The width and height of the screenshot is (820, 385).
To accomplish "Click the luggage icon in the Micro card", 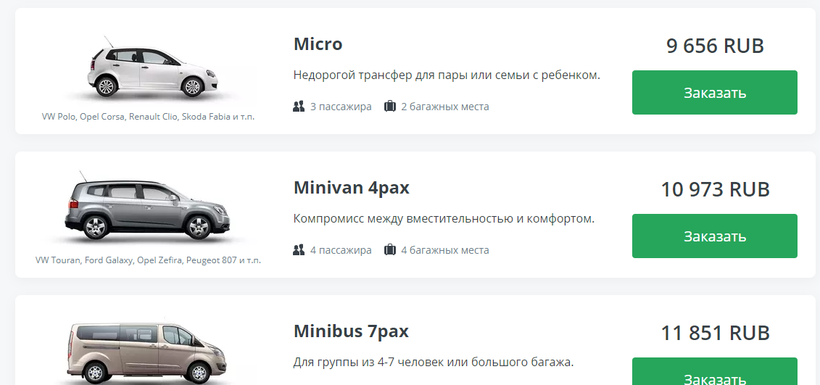I will [x=390, y=107].
